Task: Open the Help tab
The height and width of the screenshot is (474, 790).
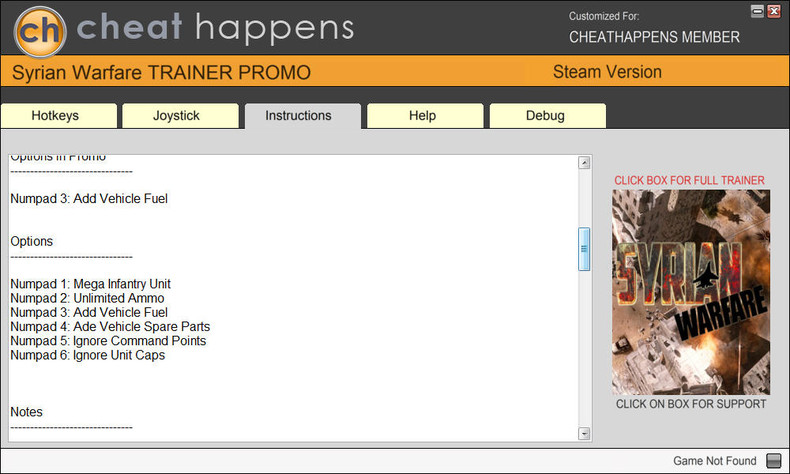Action: [x=425, y=116]
